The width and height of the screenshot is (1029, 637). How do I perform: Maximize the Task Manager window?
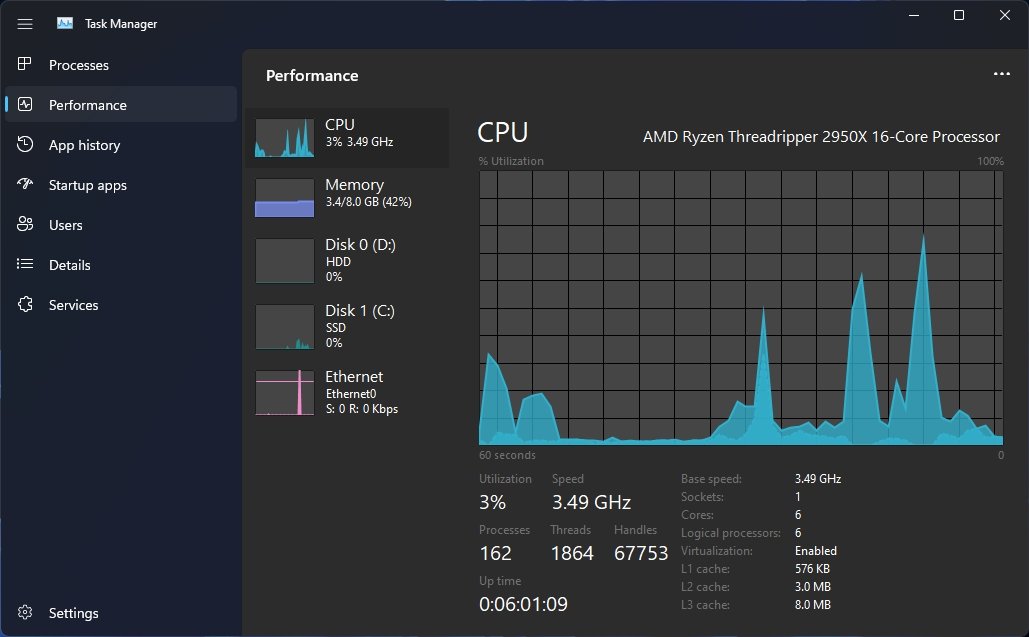click(x=959, y=15)
